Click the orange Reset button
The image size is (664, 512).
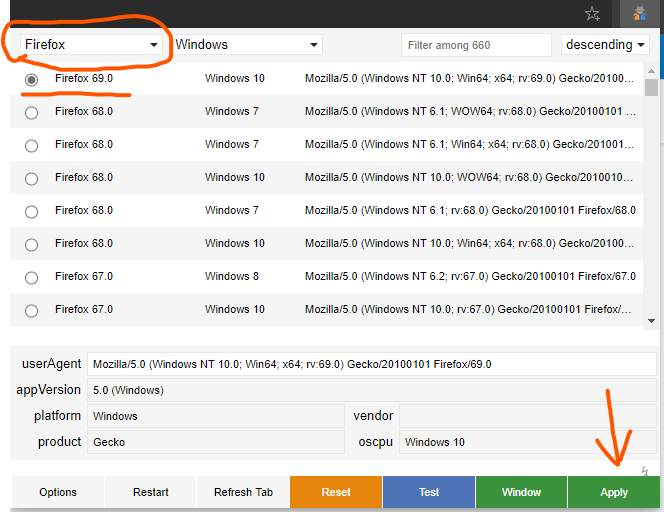(336, 492)
